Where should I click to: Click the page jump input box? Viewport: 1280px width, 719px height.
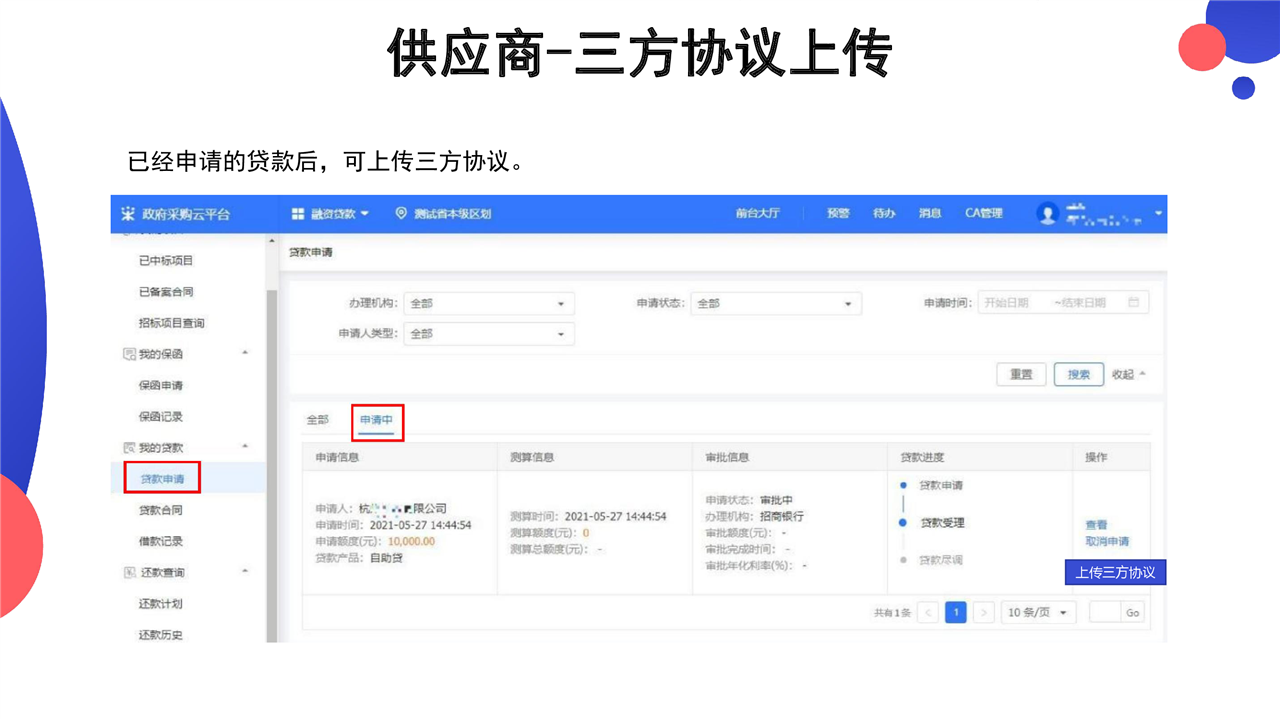[1105, 612]
